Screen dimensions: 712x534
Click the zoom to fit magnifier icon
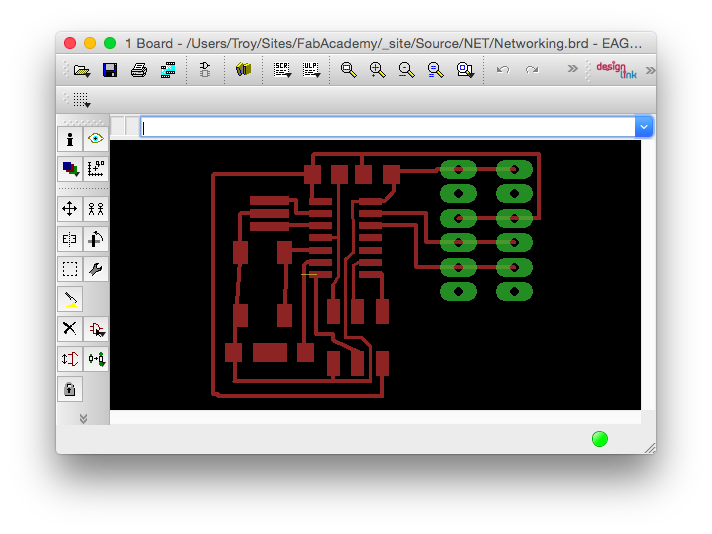click(x=349, y=70)
